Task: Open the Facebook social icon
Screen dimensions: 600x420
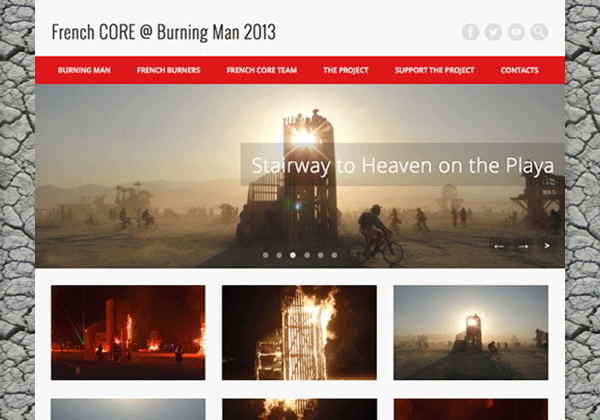Action: tap(470, 32)
